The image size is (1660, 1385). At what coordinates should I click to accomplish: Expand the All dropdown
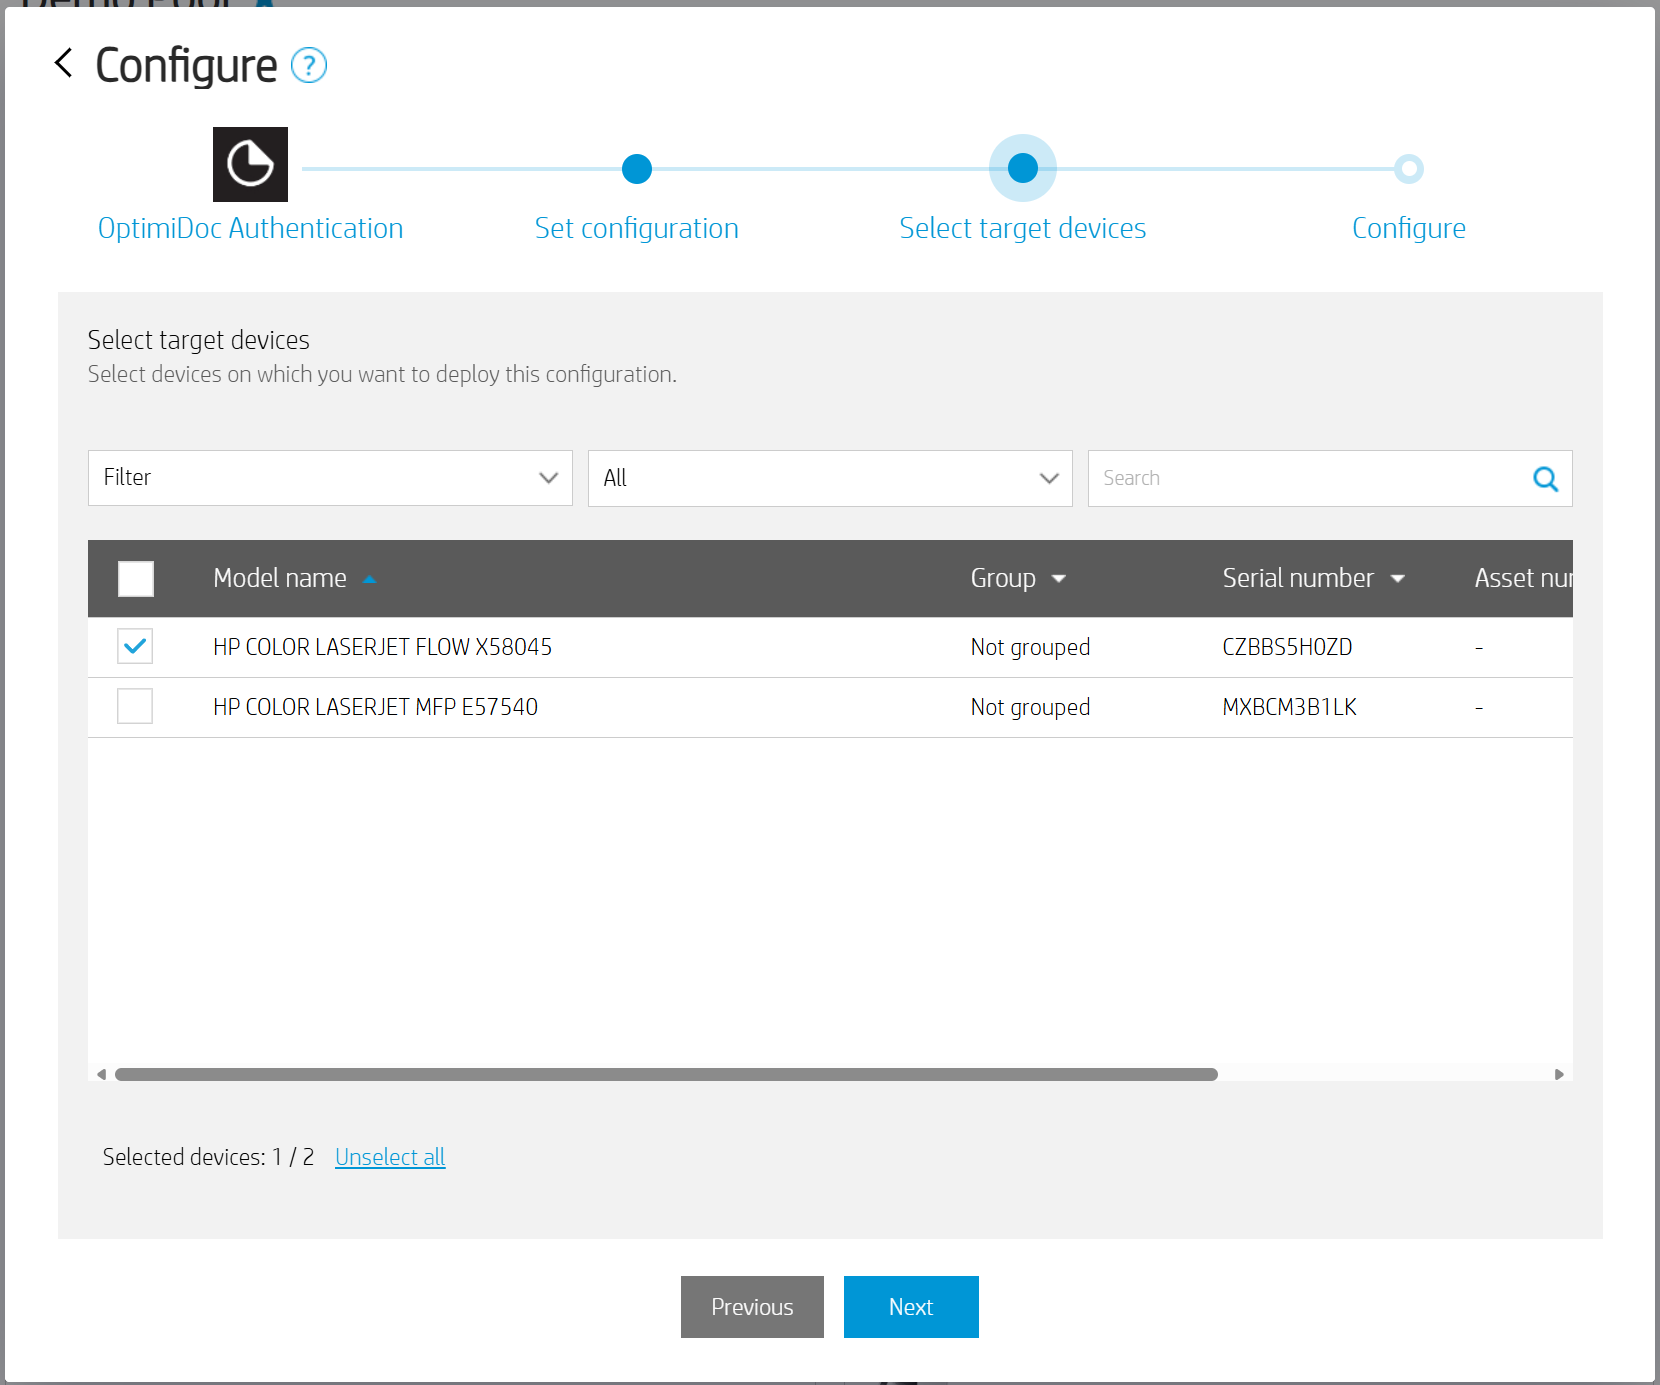(x=830, y=478)
